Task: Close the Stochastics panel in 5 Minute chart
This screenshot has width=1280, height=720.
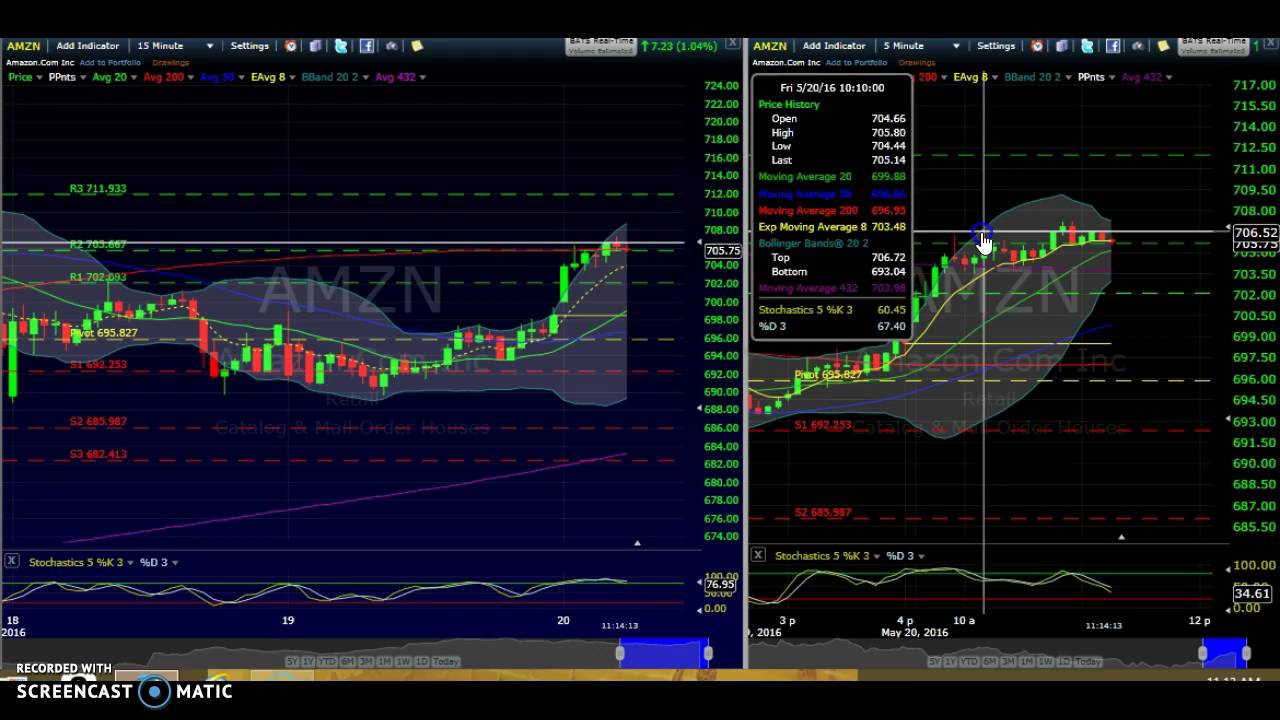Action: pos(758,555)
